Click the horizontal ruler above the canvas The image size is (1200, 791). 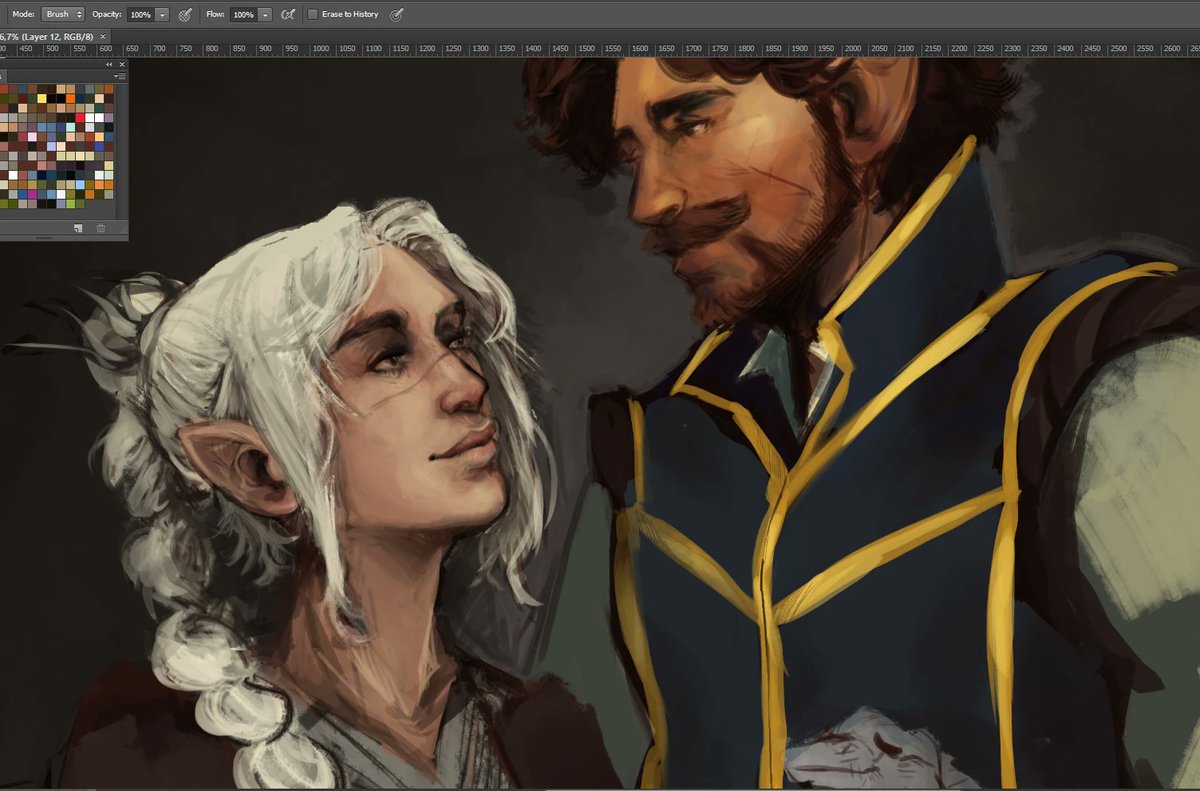coord(600,48)
